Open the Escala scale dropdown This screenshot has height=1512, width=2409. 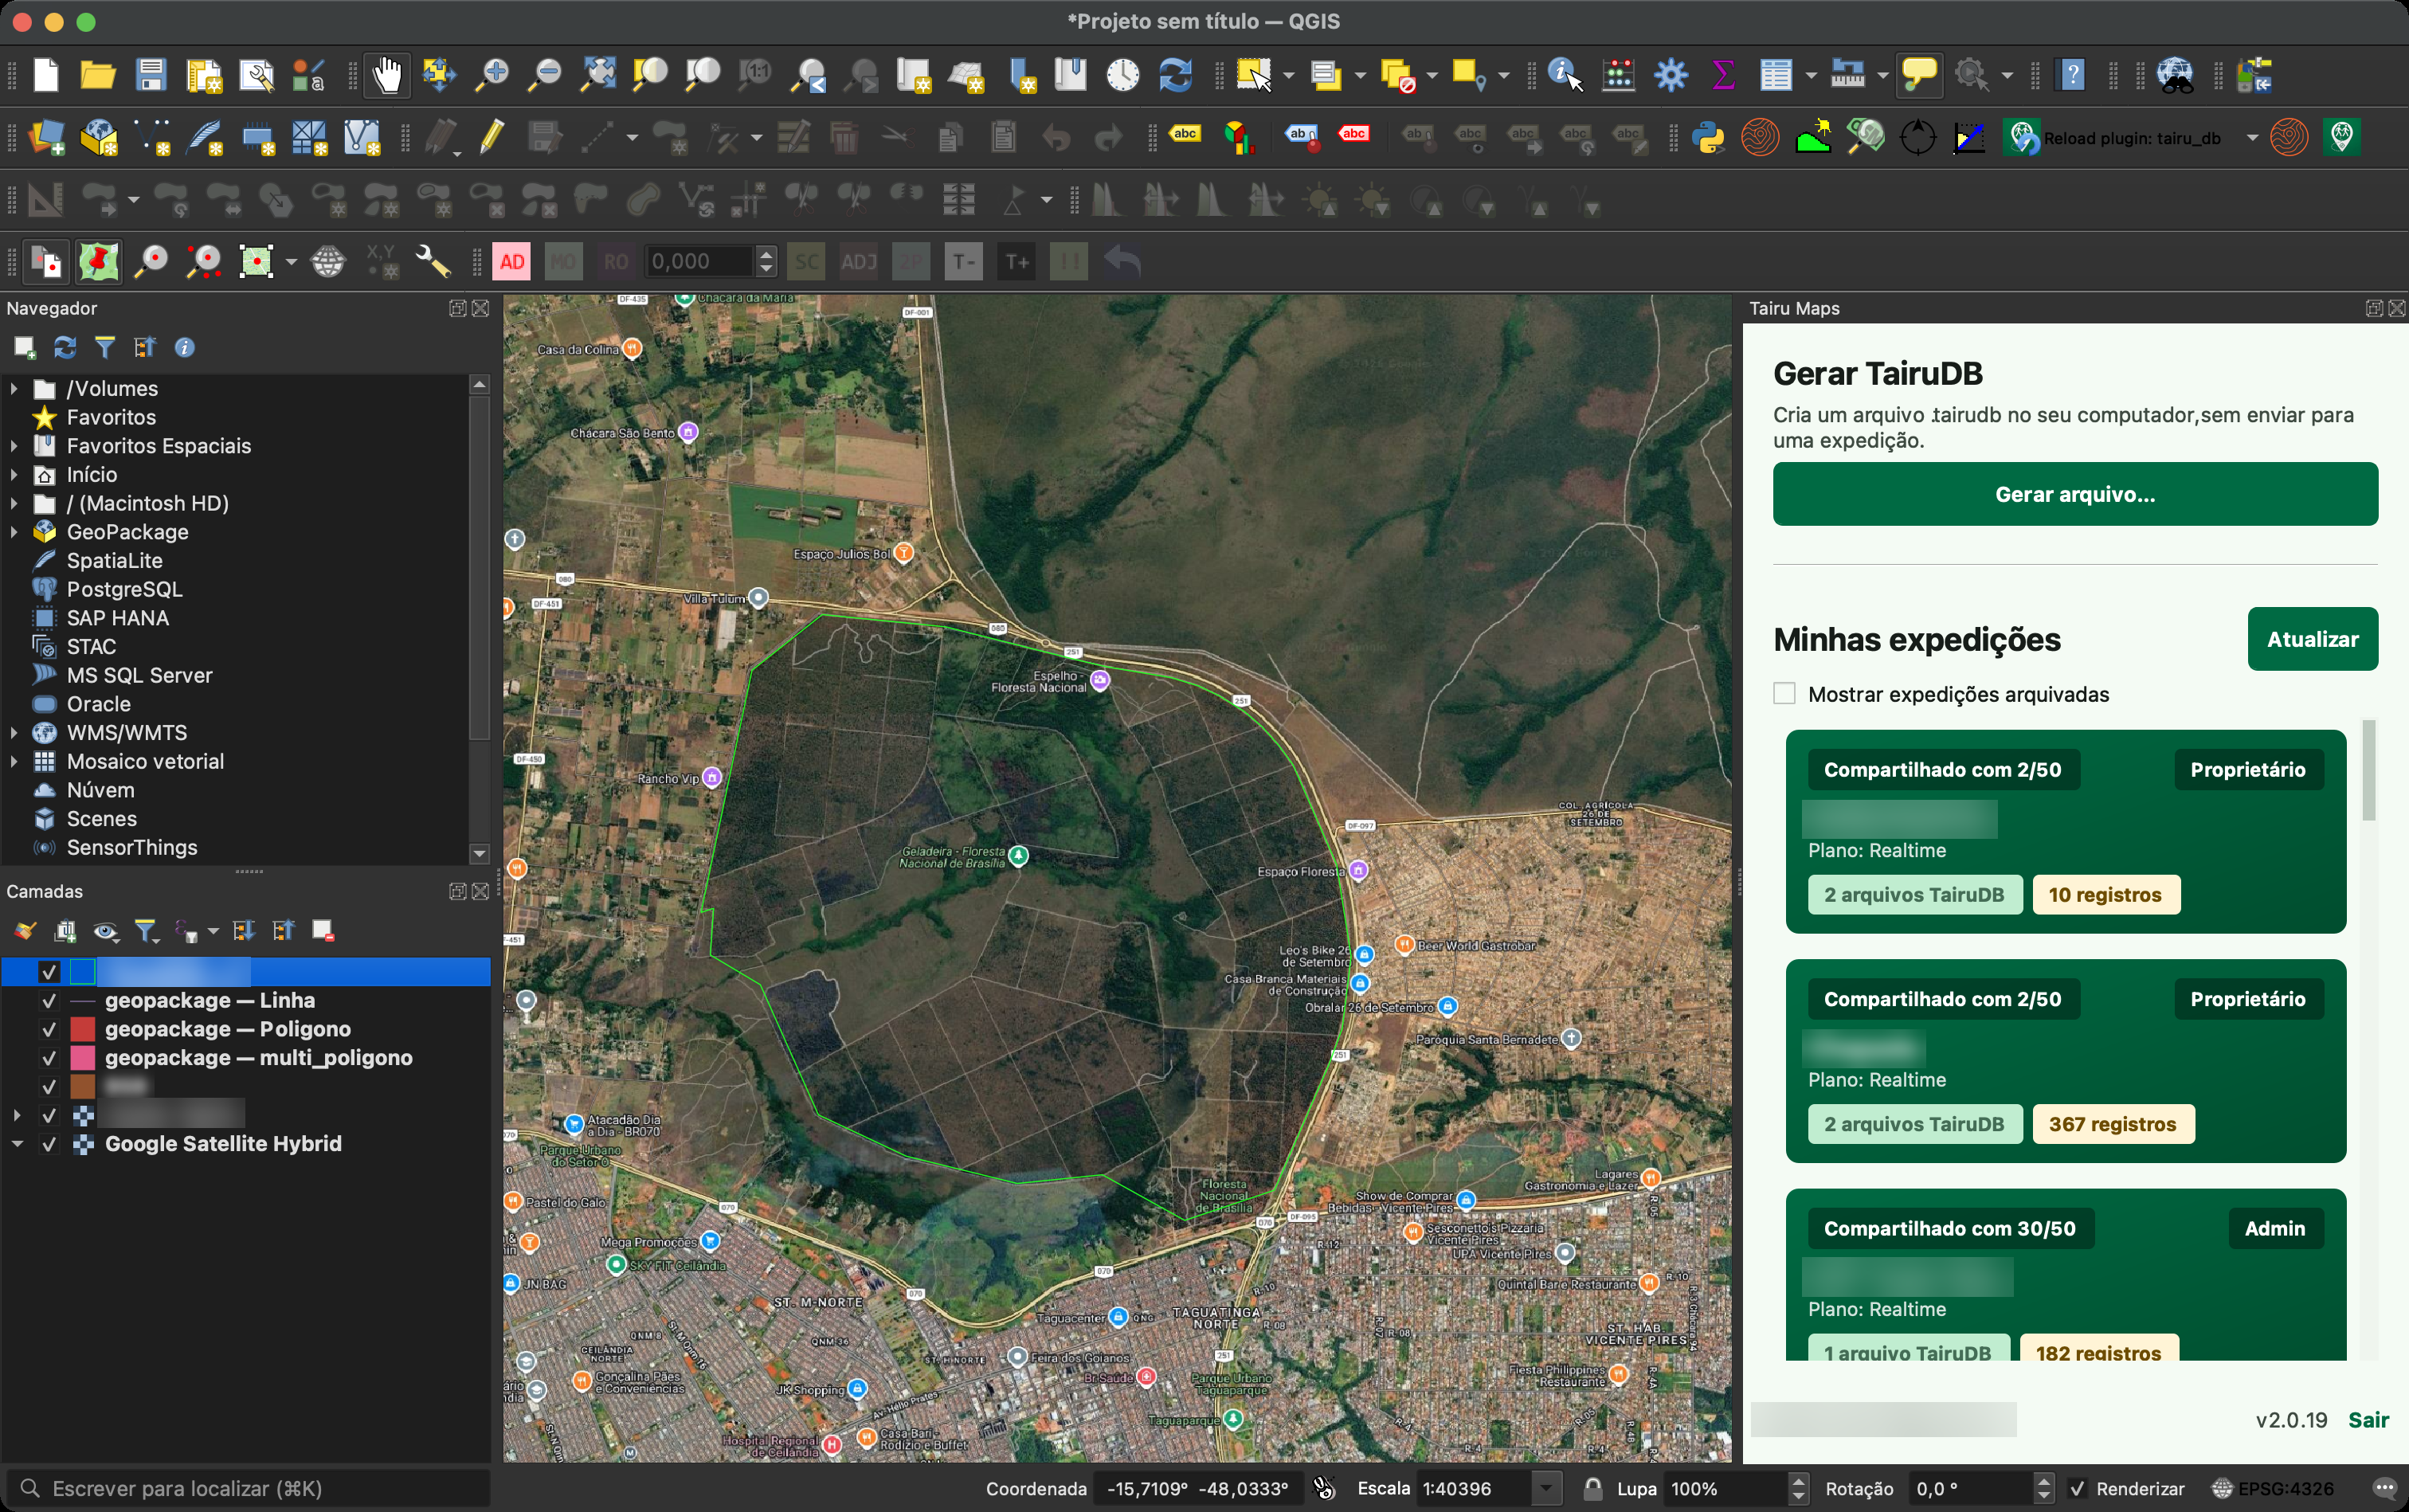pos(1546,1488)
